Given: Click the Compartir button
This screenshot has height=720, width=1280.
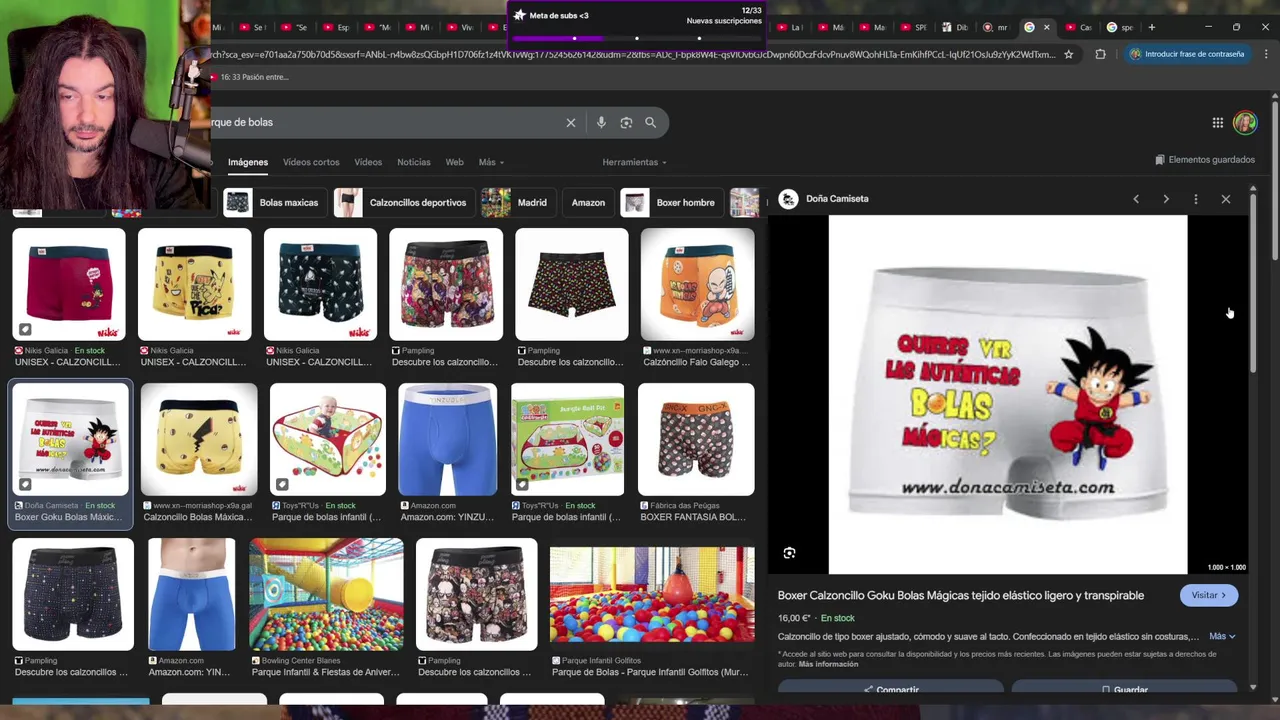Looking at the screenshot, I should [x=891, y=688].
